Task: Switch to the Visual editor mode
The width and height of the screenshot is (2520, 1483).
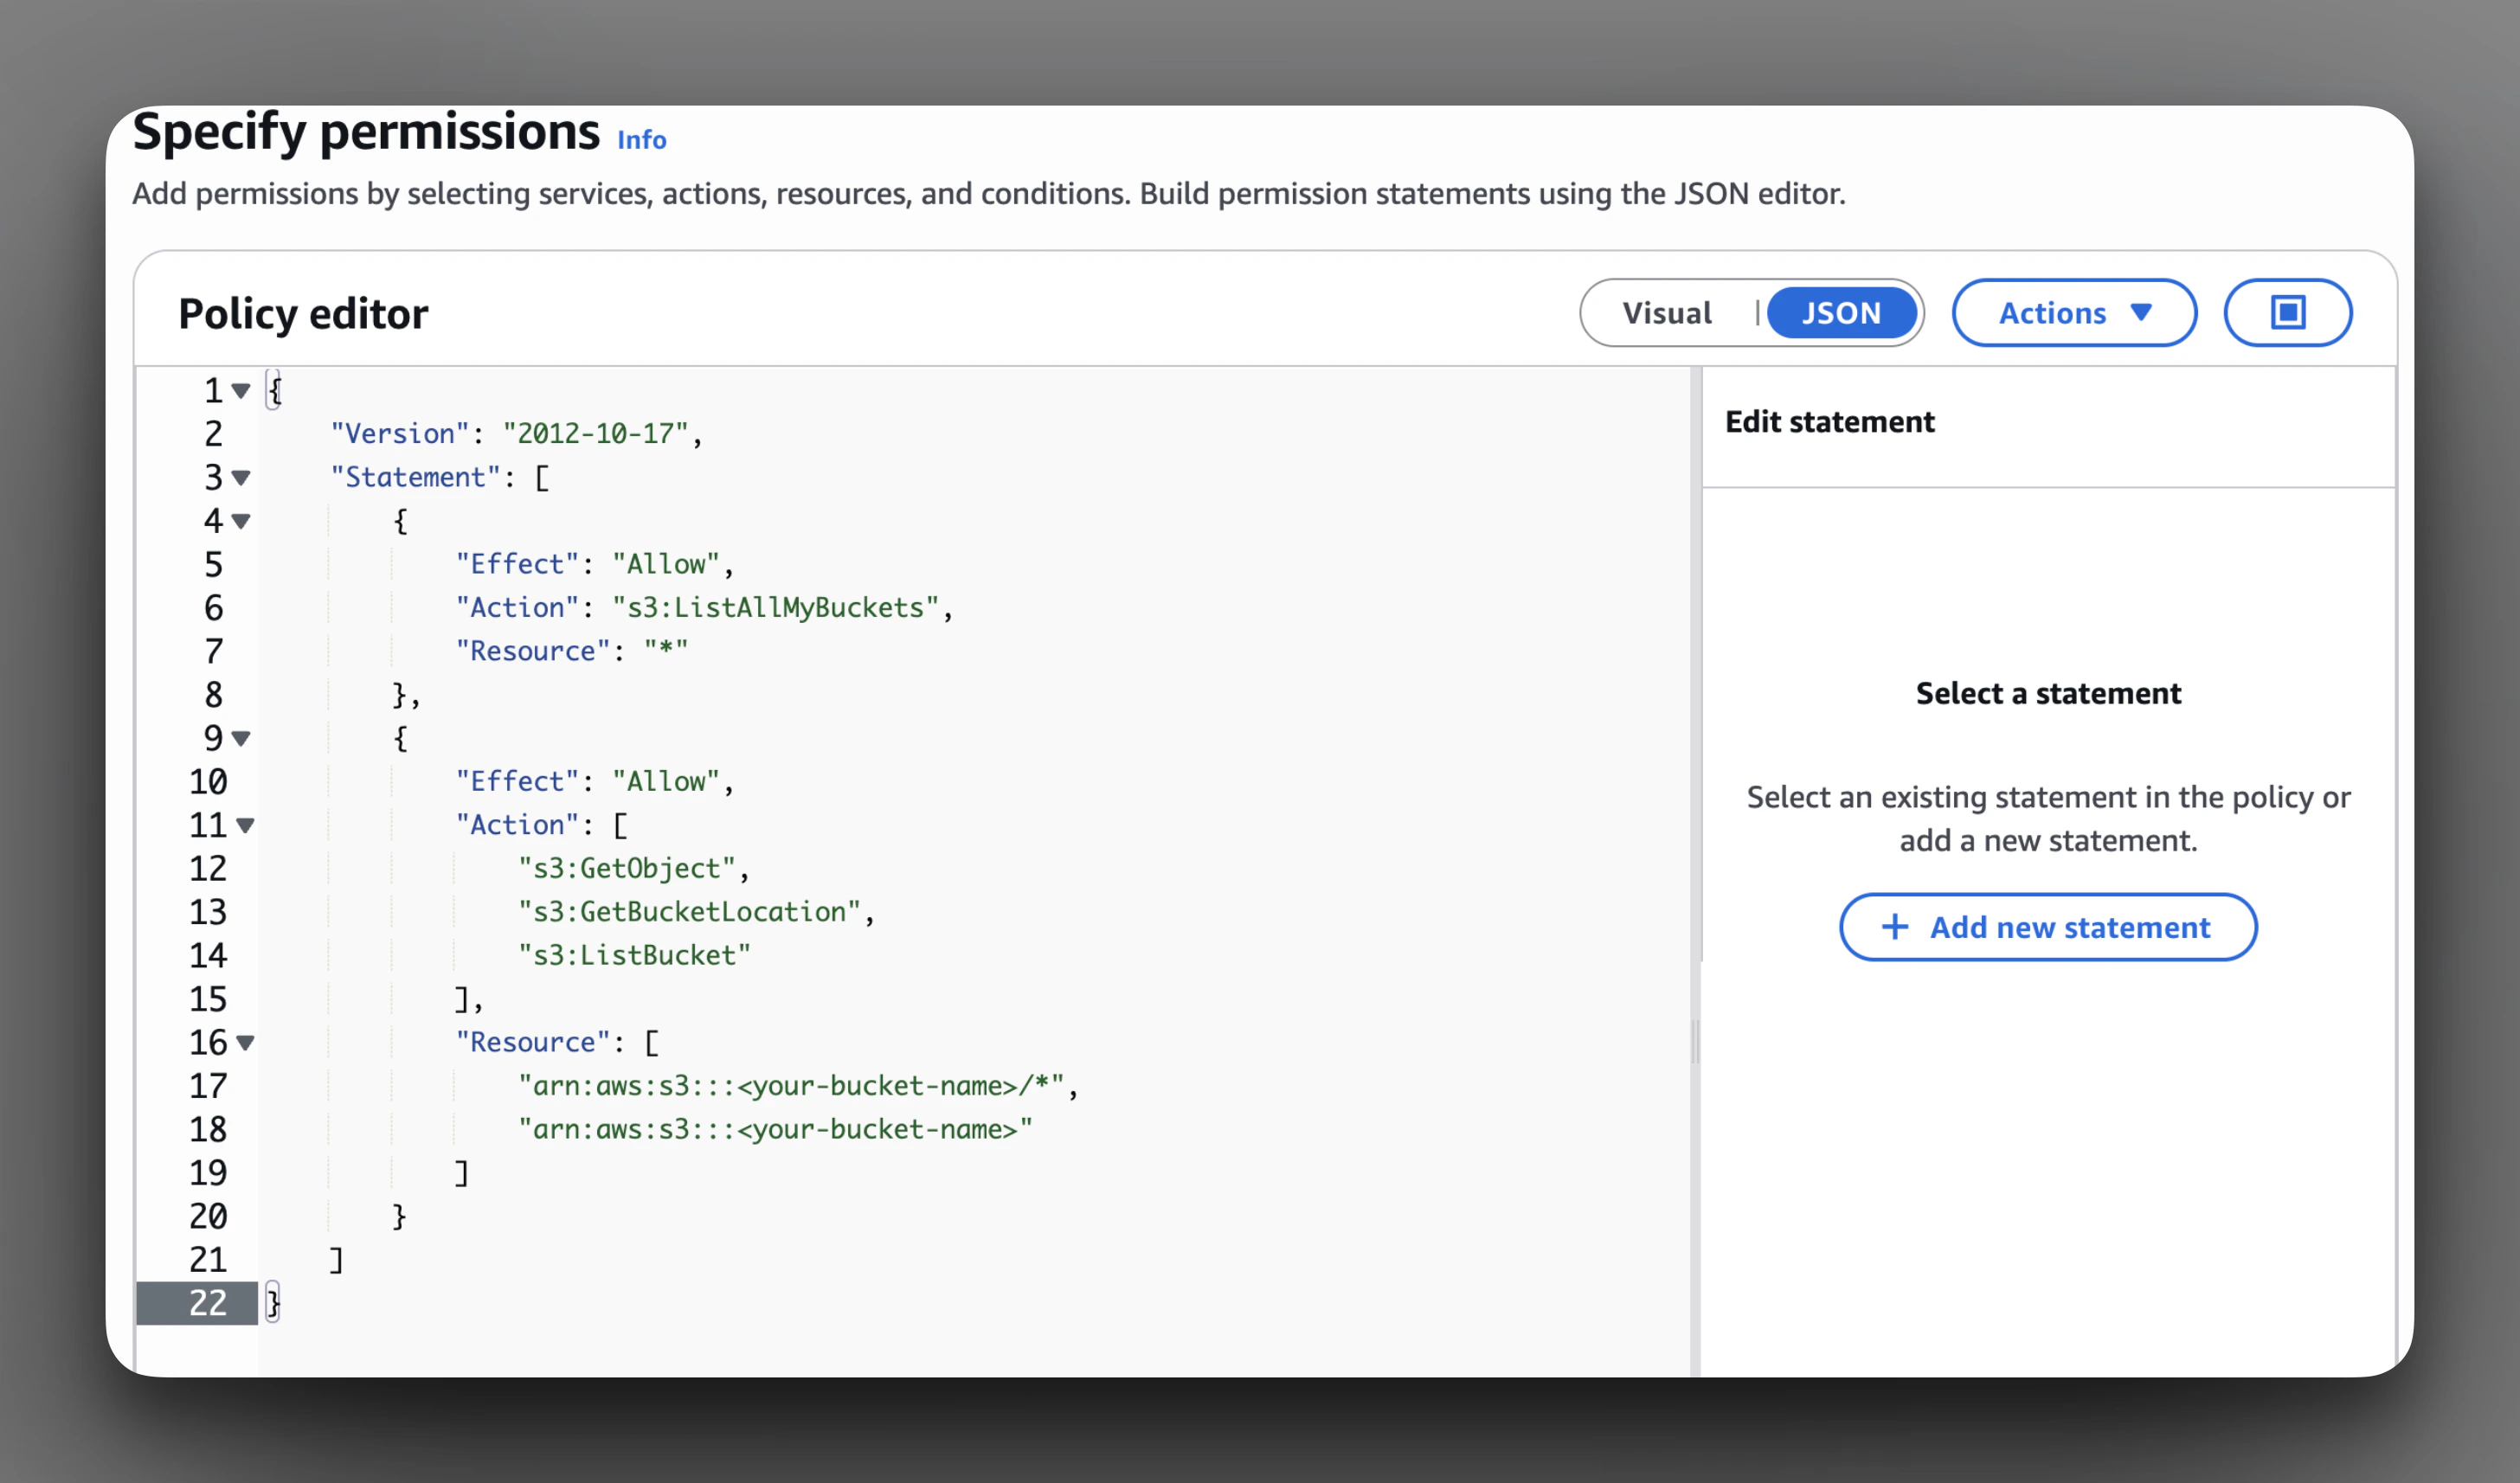Action: click(1667, 313)
